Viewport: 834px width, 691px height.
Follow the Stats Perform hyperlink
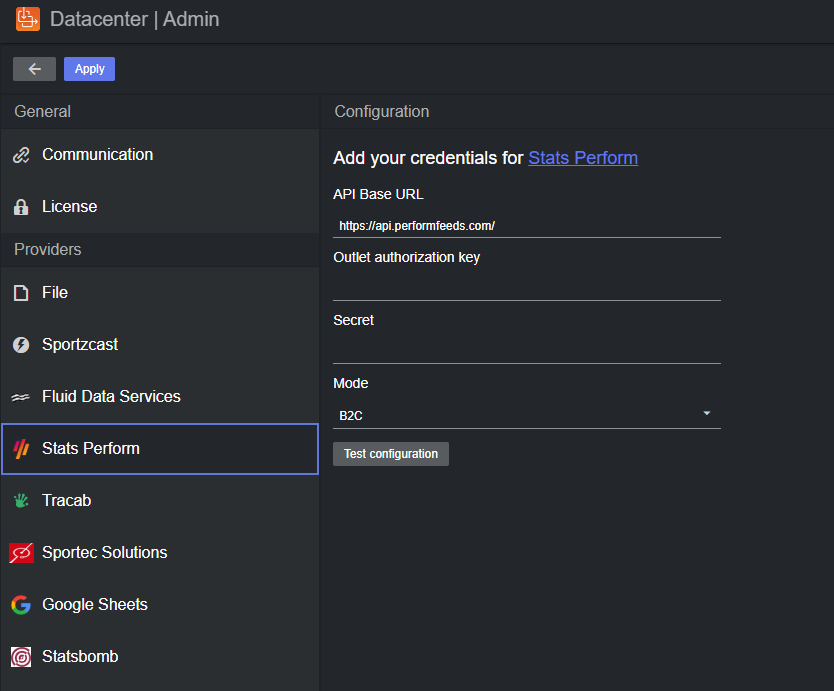[x=583, y=158]
